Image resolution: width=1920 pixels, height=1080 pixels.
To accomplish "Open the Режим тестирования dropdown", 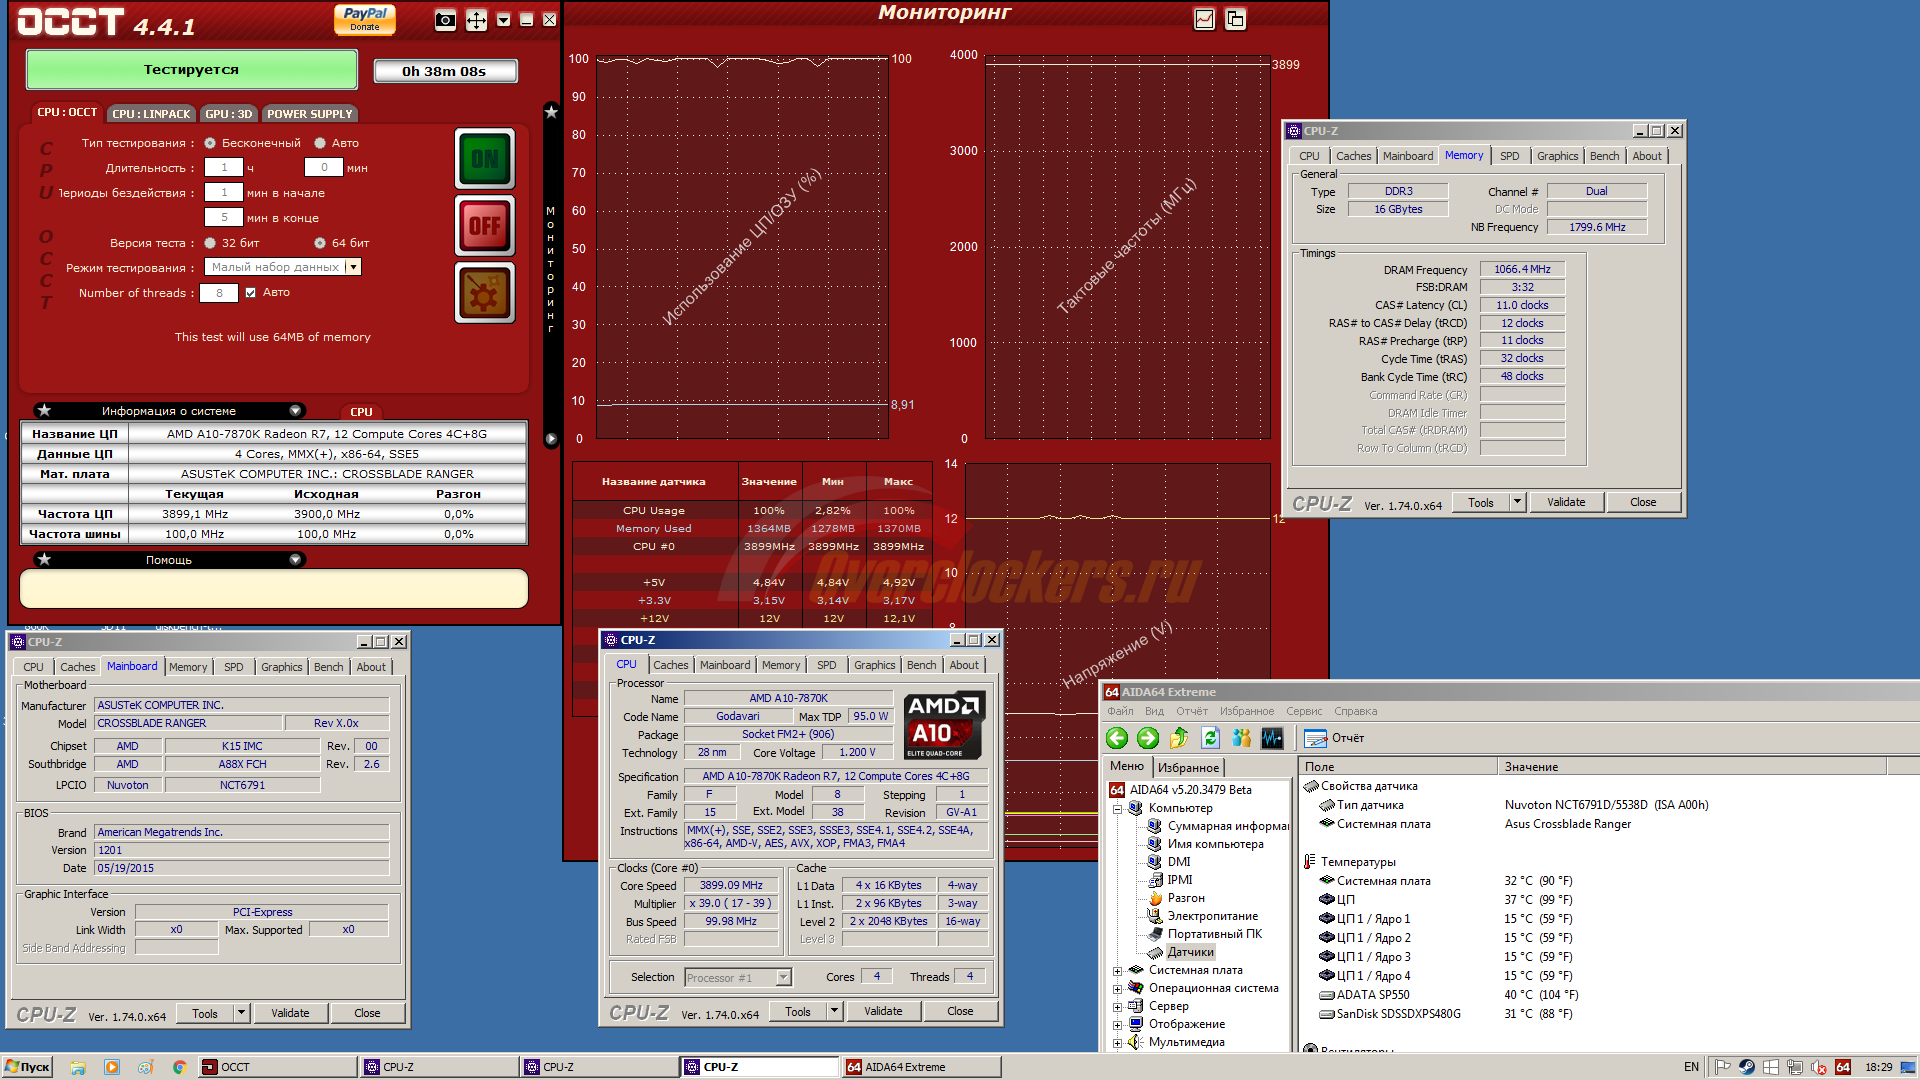I will [x=353, y=267].
